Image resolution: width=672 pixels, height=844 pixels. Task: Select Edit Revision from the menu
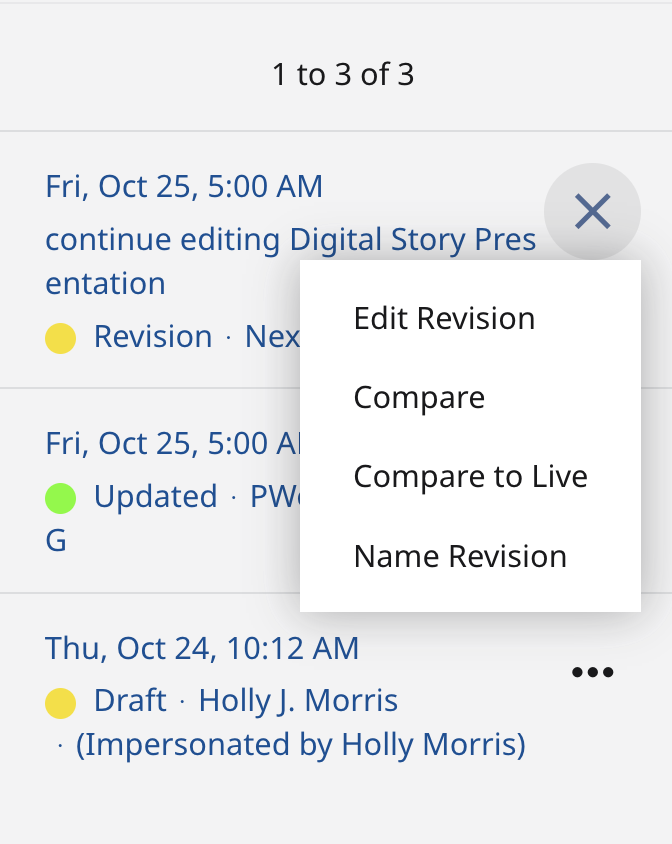point(444,318)
